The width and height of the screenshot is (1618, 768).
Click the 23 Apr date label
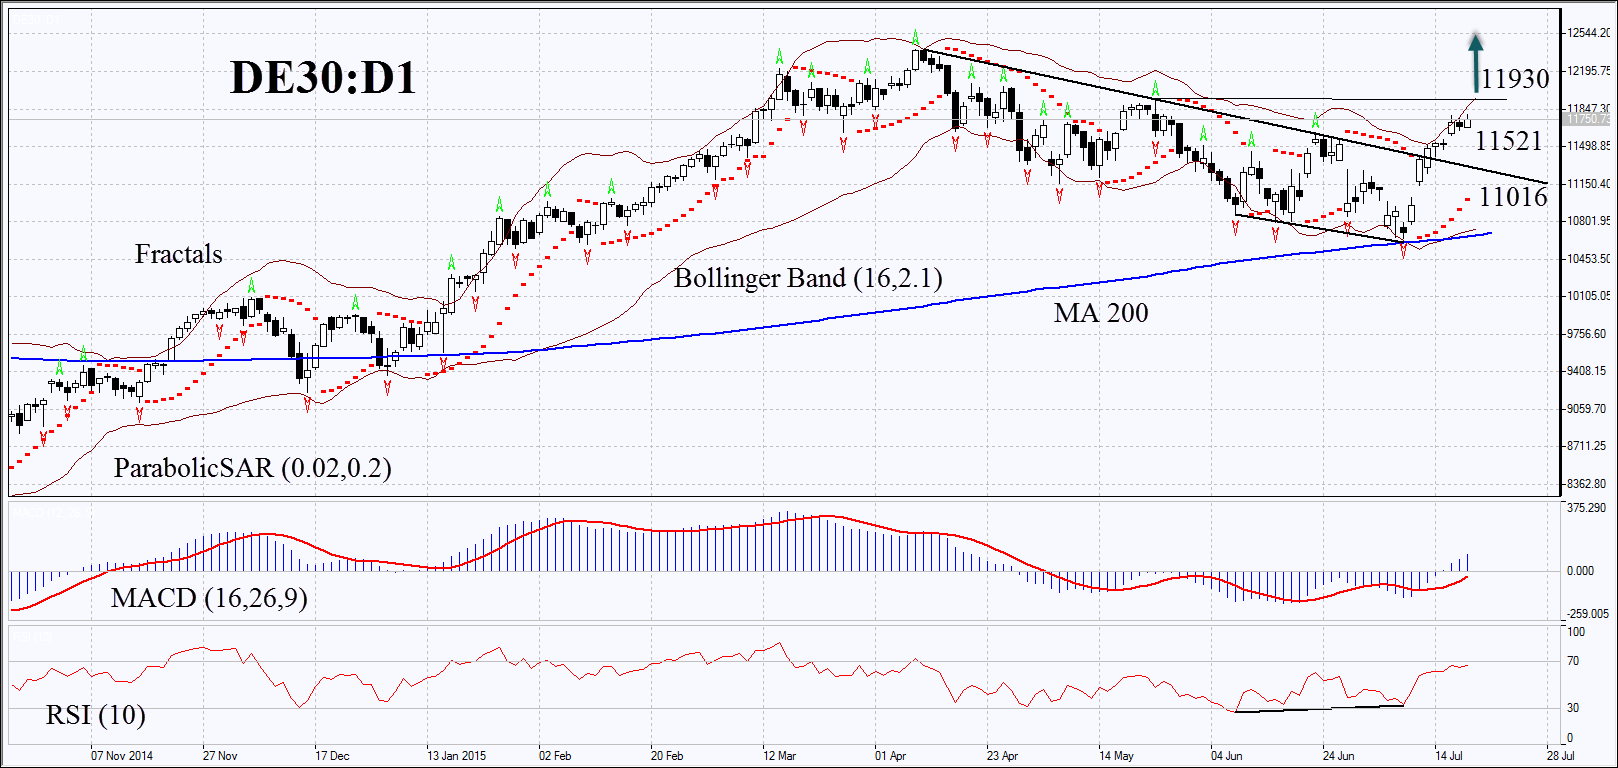[x=1002, y=756]
